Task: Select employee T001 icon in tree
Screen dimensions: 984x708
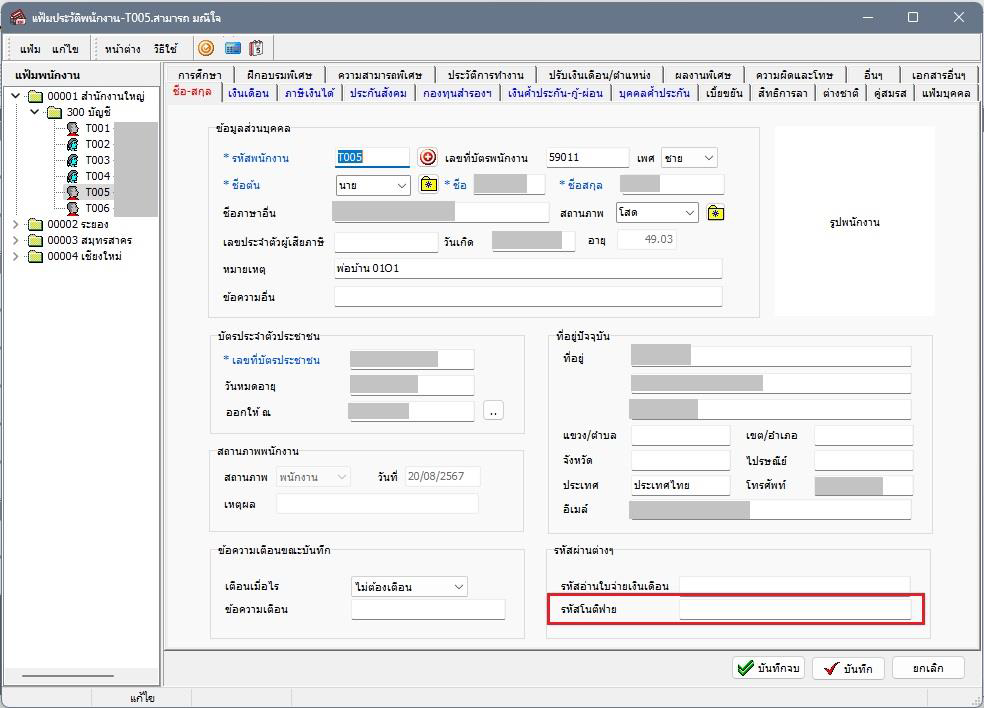Action: 73,128
